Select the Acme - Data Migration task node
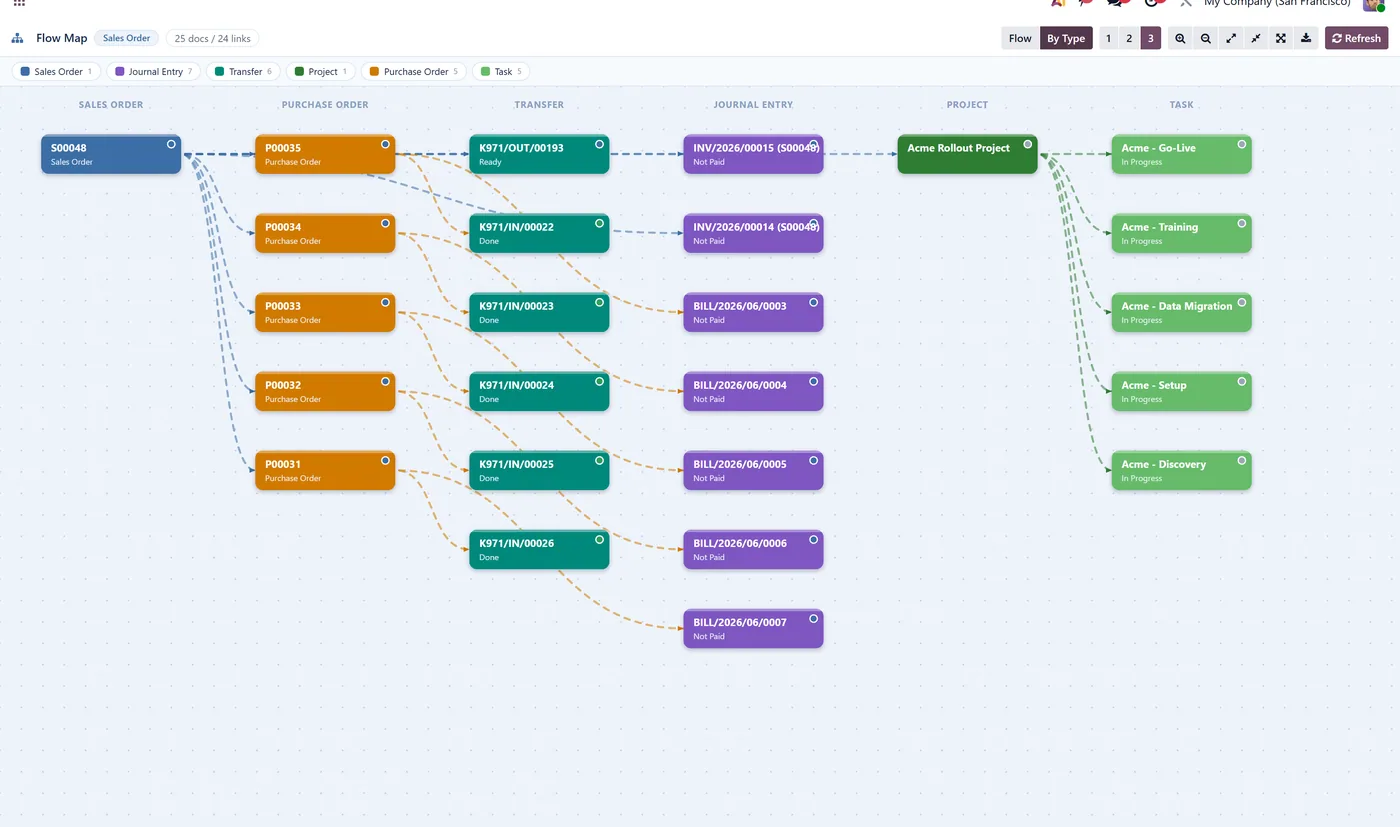This screenshot has height=827, width=1400. click(x=1181, y=312)
